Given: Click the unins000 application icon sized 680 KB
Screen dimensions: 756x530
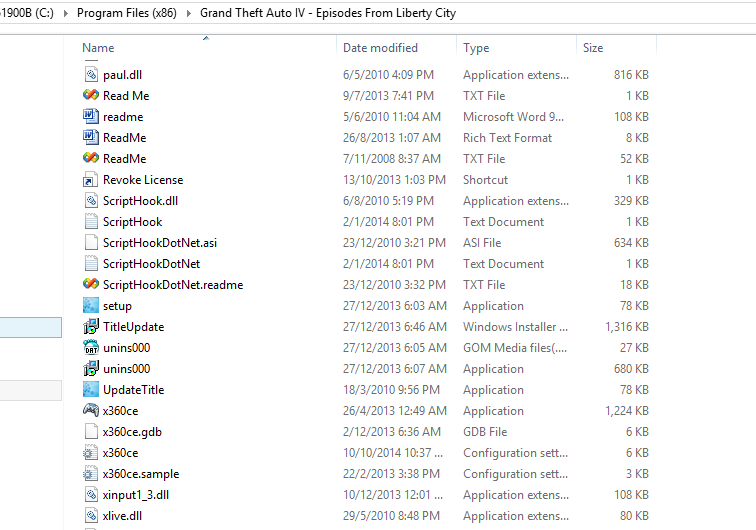Looking at the screenshot, I should pos(91,369).
